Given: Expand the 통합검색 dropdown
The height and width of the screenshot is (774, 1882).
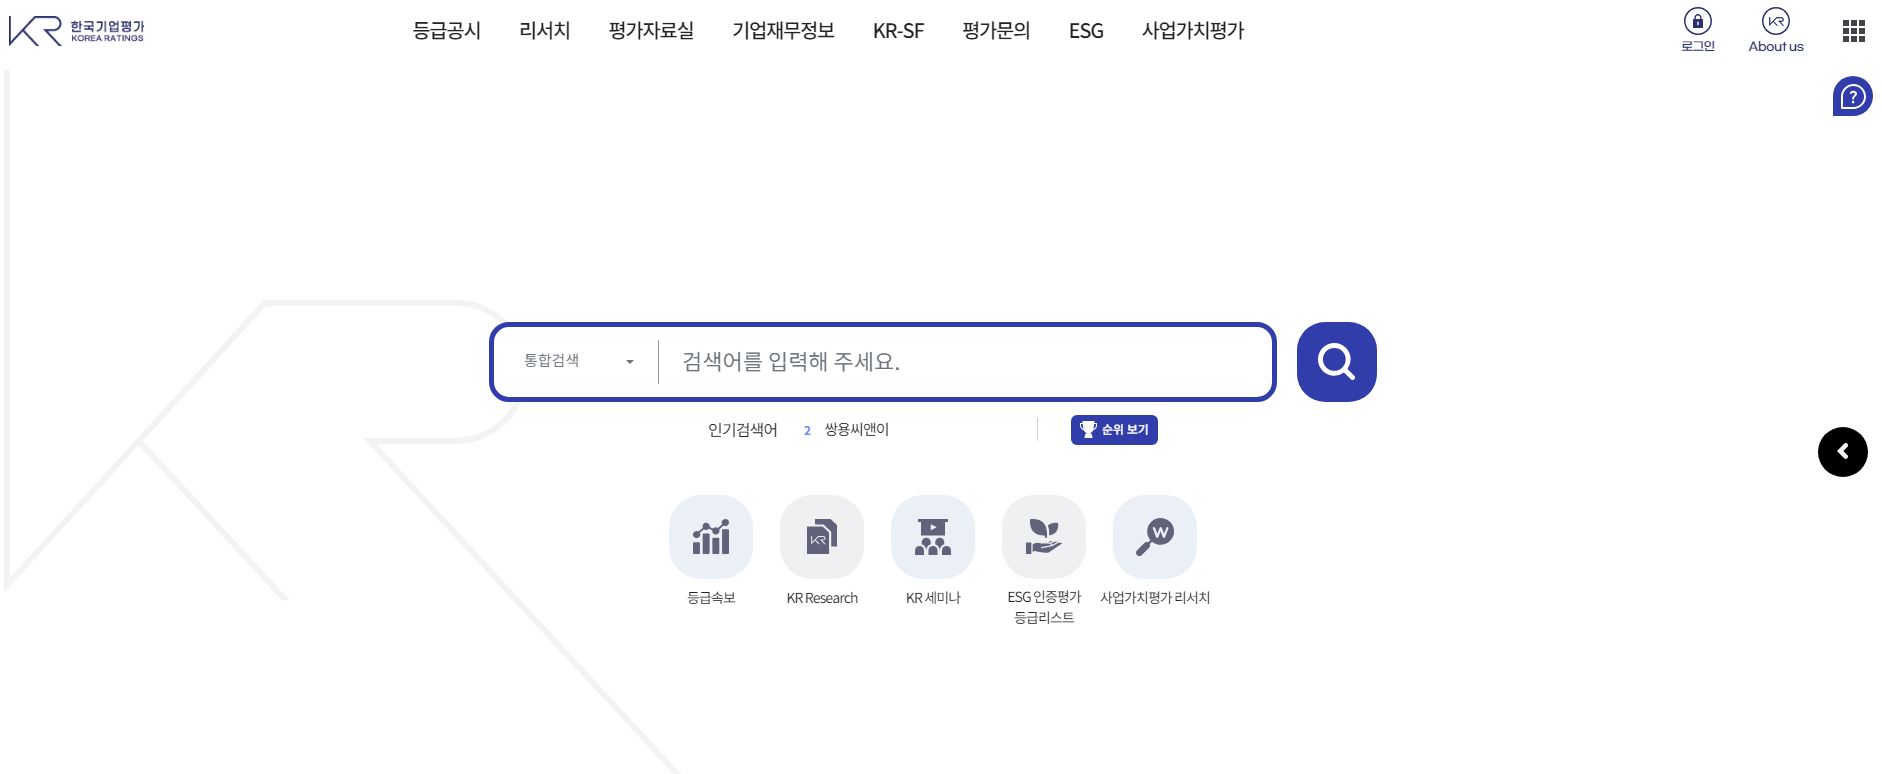Looking at the screenshot, I should click(x=579, y=361).
